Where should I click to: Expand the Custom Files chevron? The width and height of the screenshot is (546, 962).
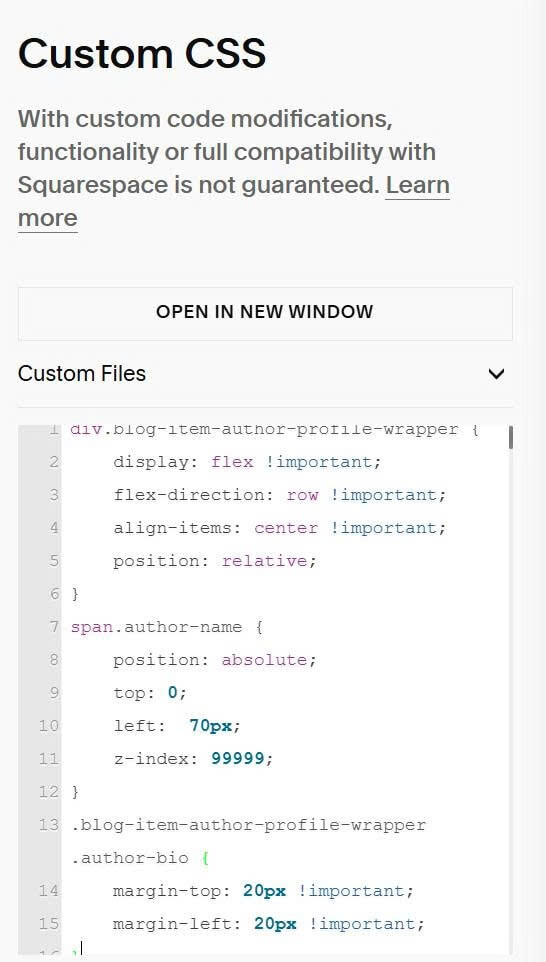pyautogui.click(x=496, y=374)
